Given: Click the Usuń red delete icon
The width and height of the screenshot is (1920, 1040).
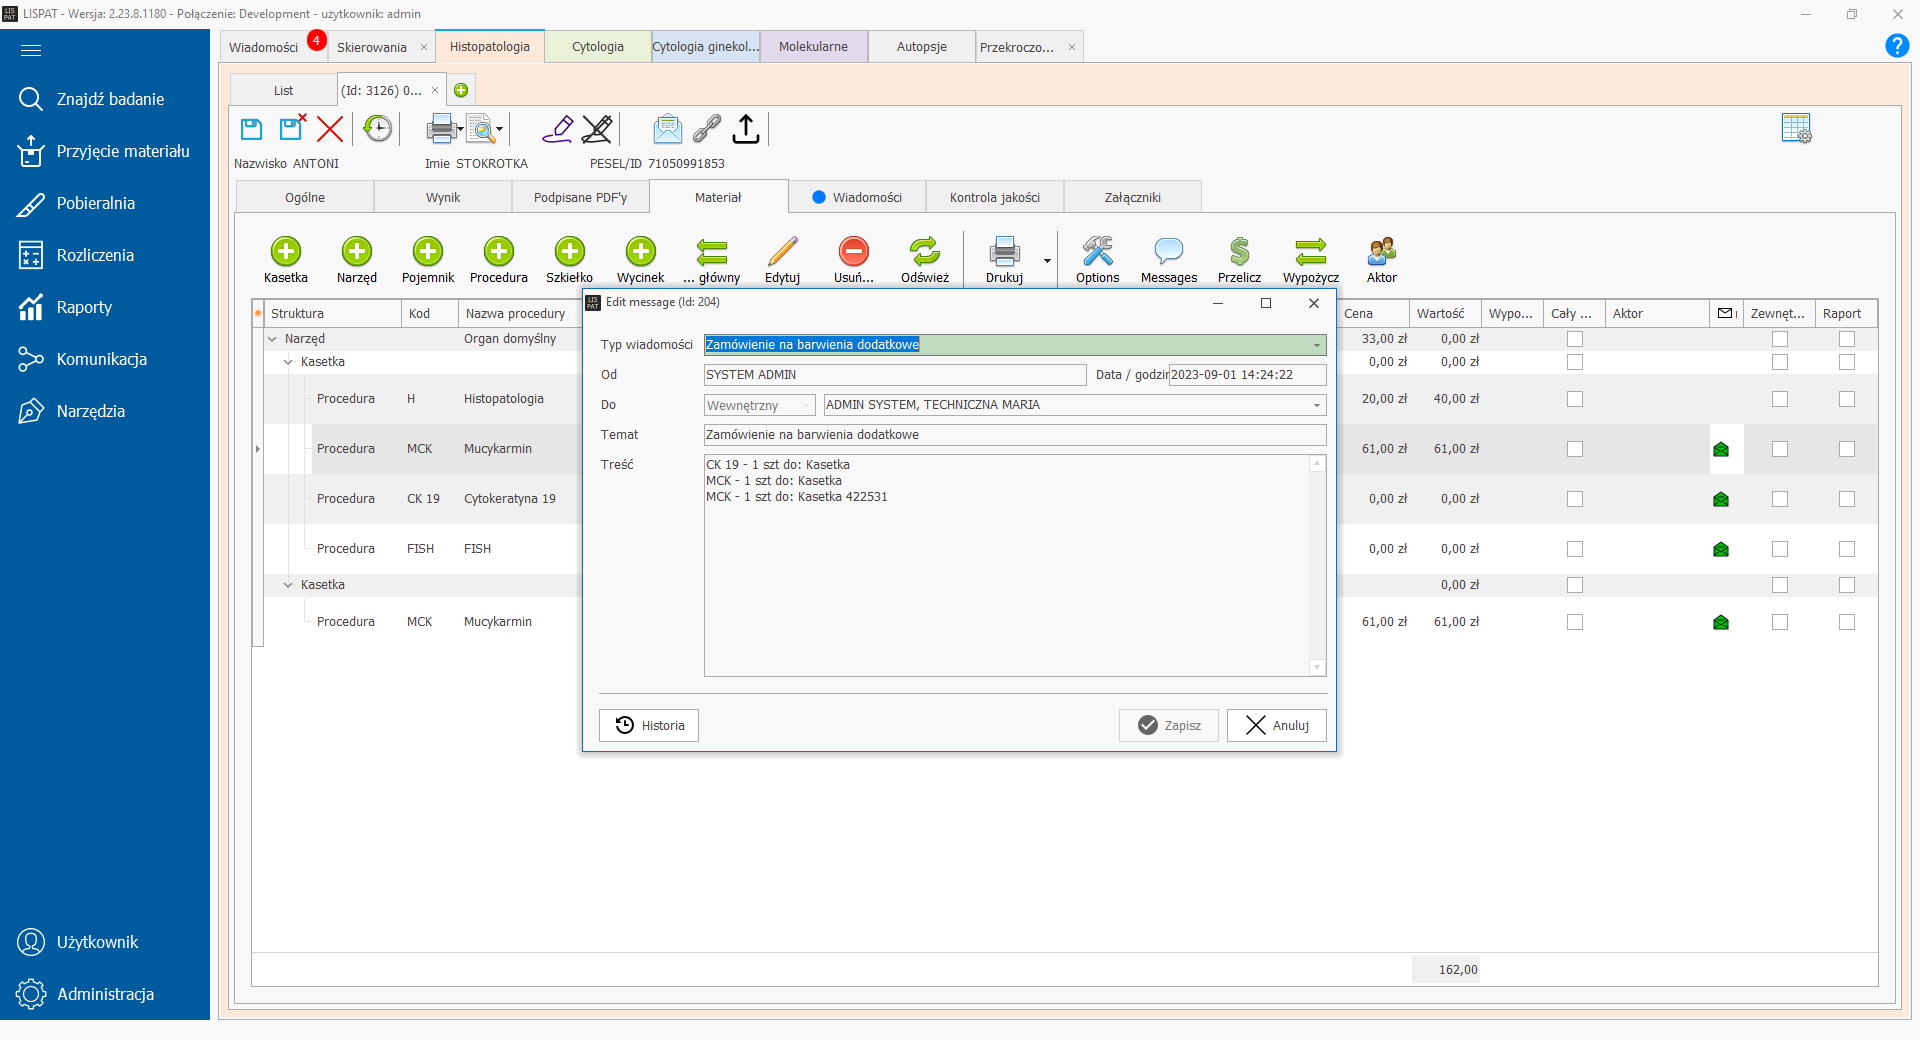Looking at the screenshot, I should [x=853, y=252].
